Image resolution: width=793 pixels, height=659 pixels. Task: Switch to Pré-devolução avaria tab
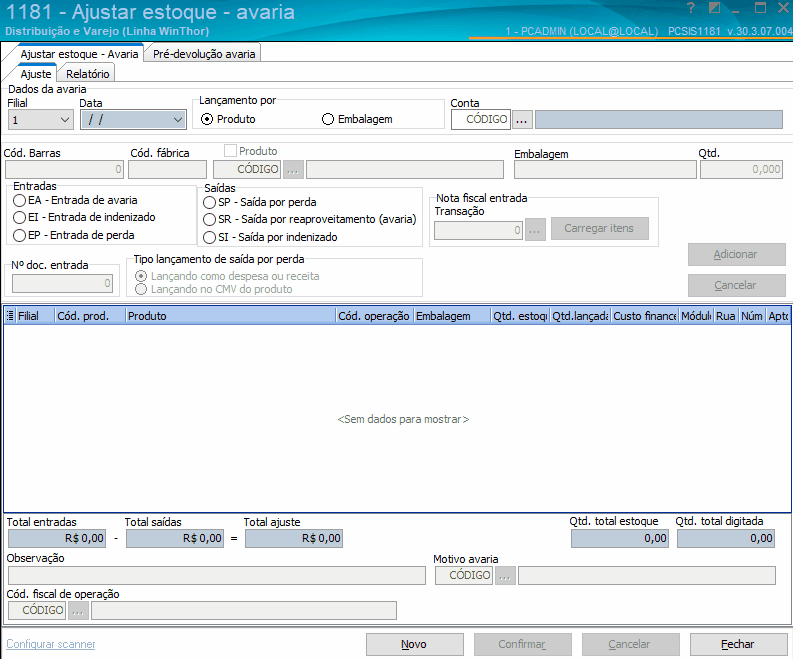[204, 54]
